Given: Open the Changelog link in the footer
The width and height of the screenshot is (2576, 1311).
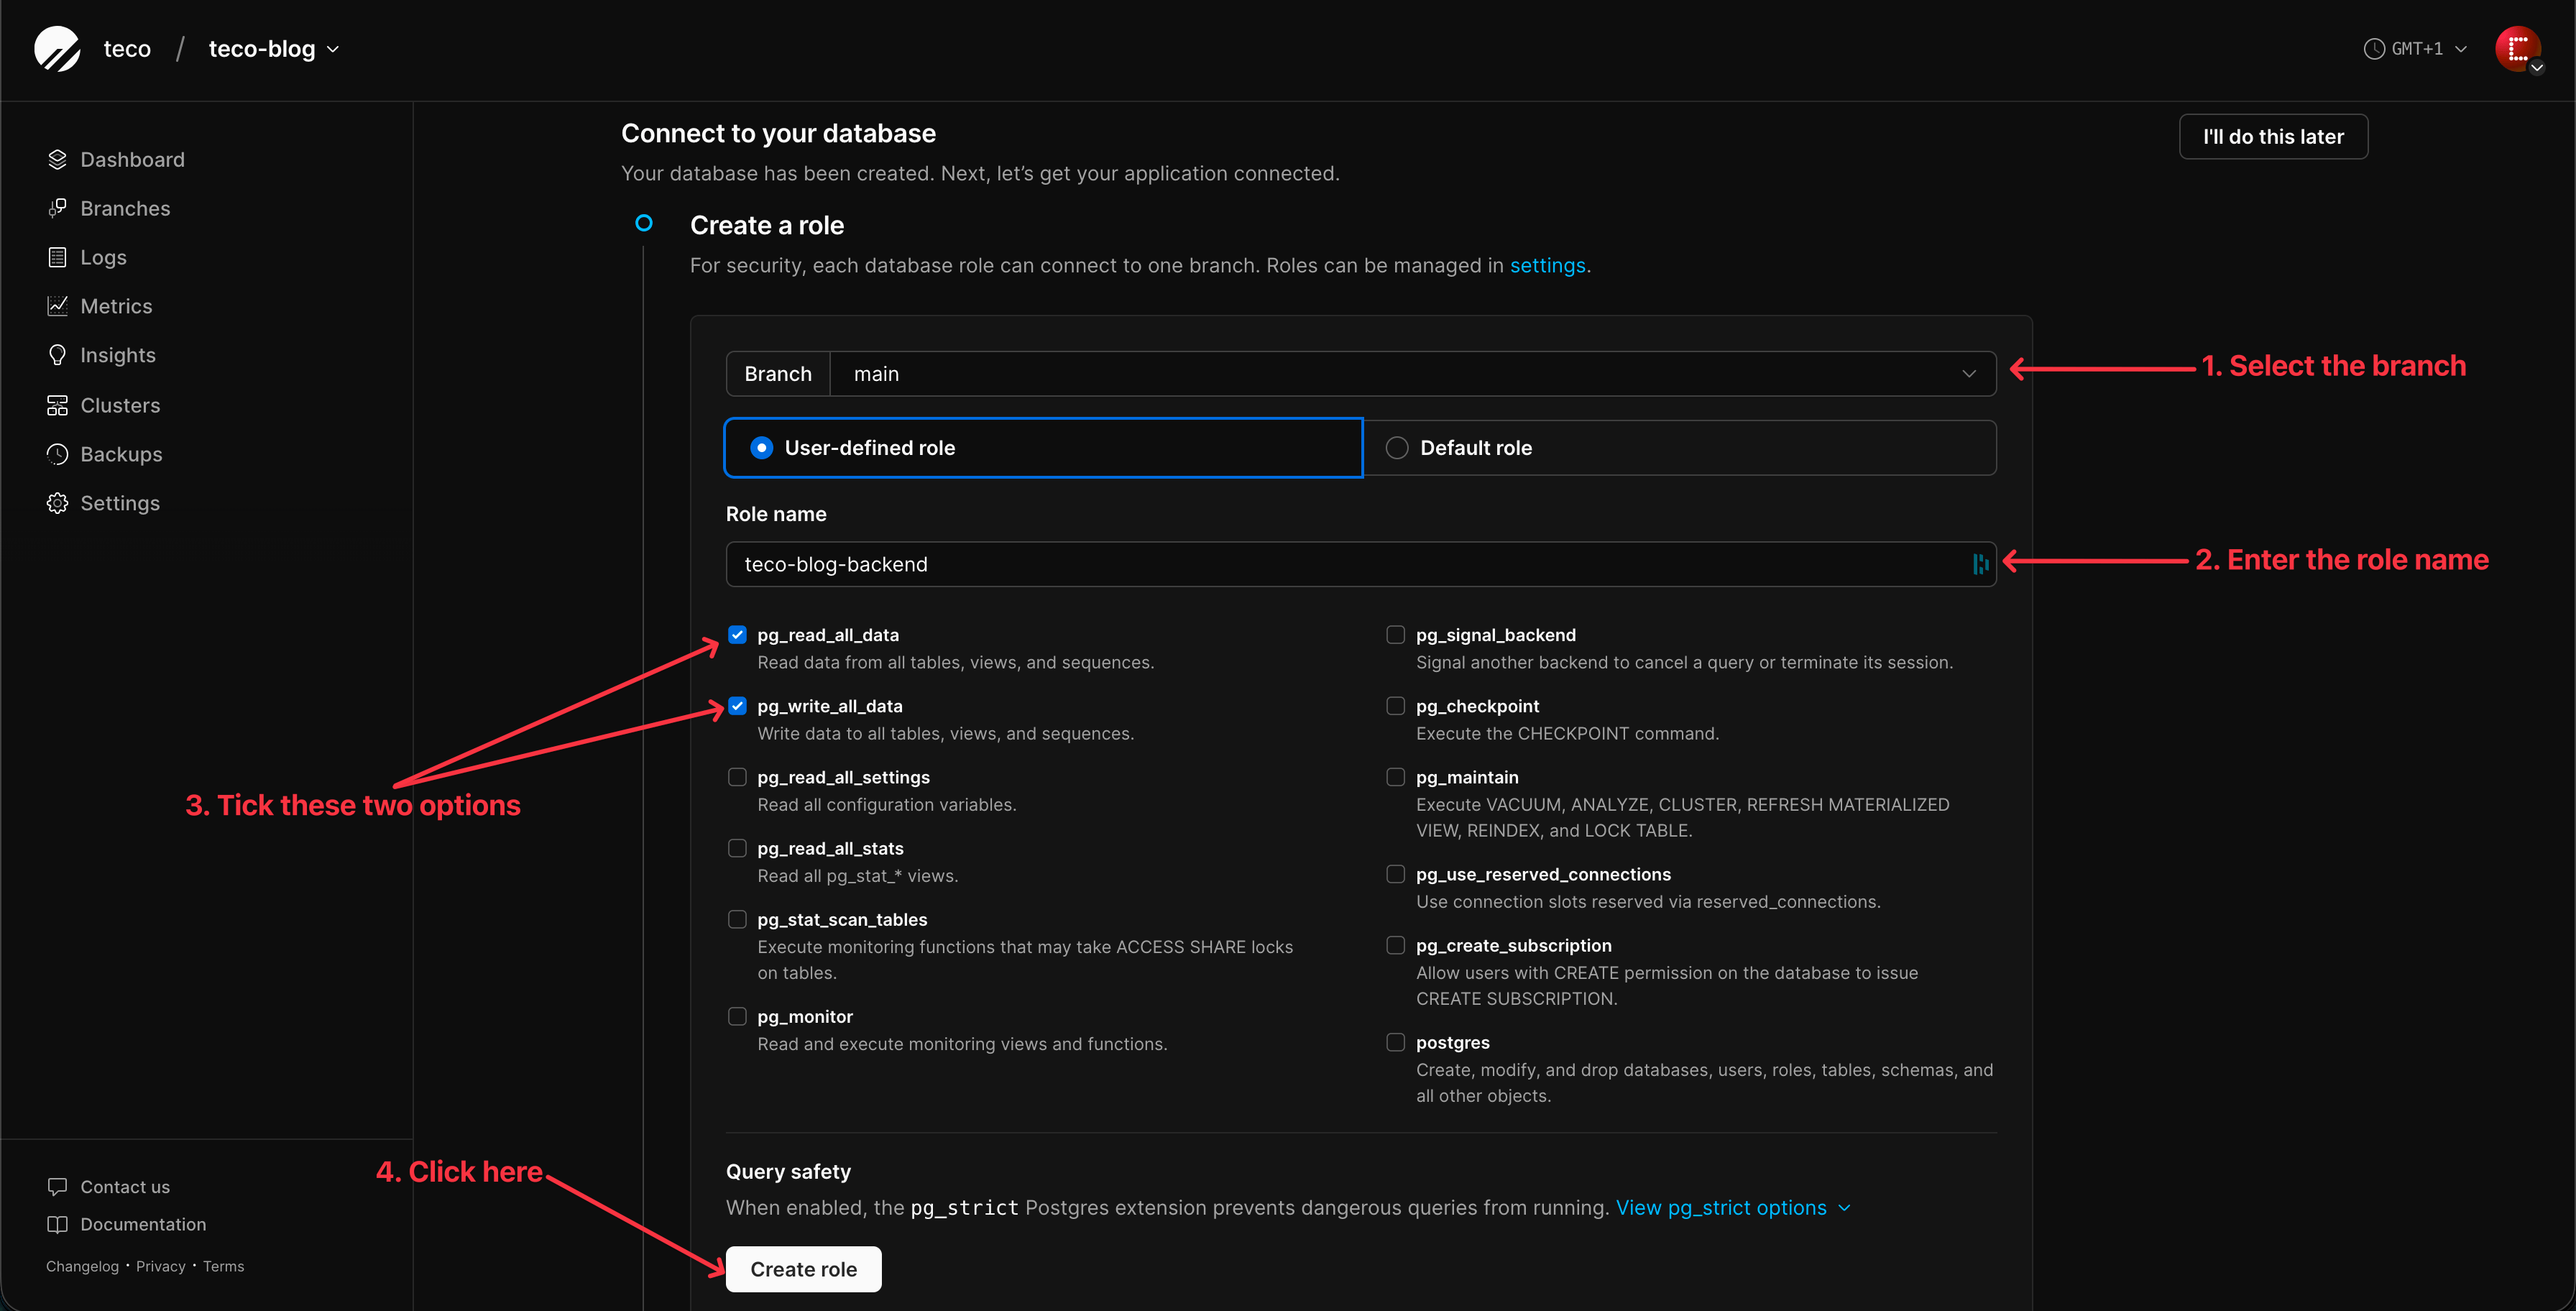Looking at the screenshot, I should pos(81,1266).
